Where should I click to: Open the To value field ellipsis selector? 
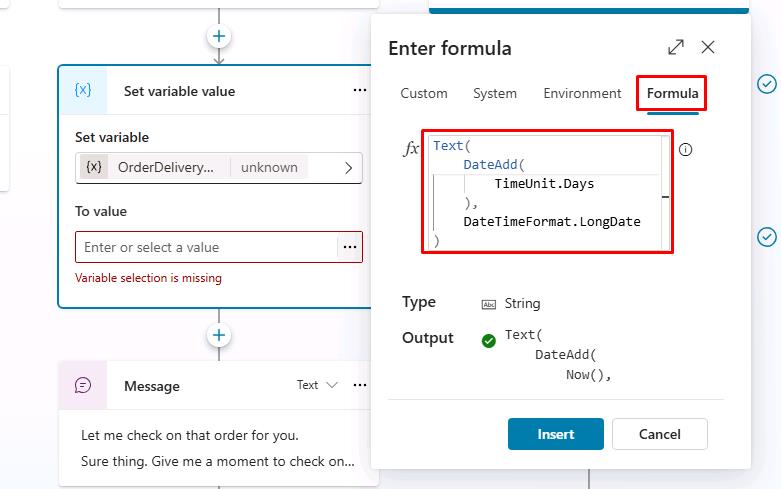[x=350, y=247]
